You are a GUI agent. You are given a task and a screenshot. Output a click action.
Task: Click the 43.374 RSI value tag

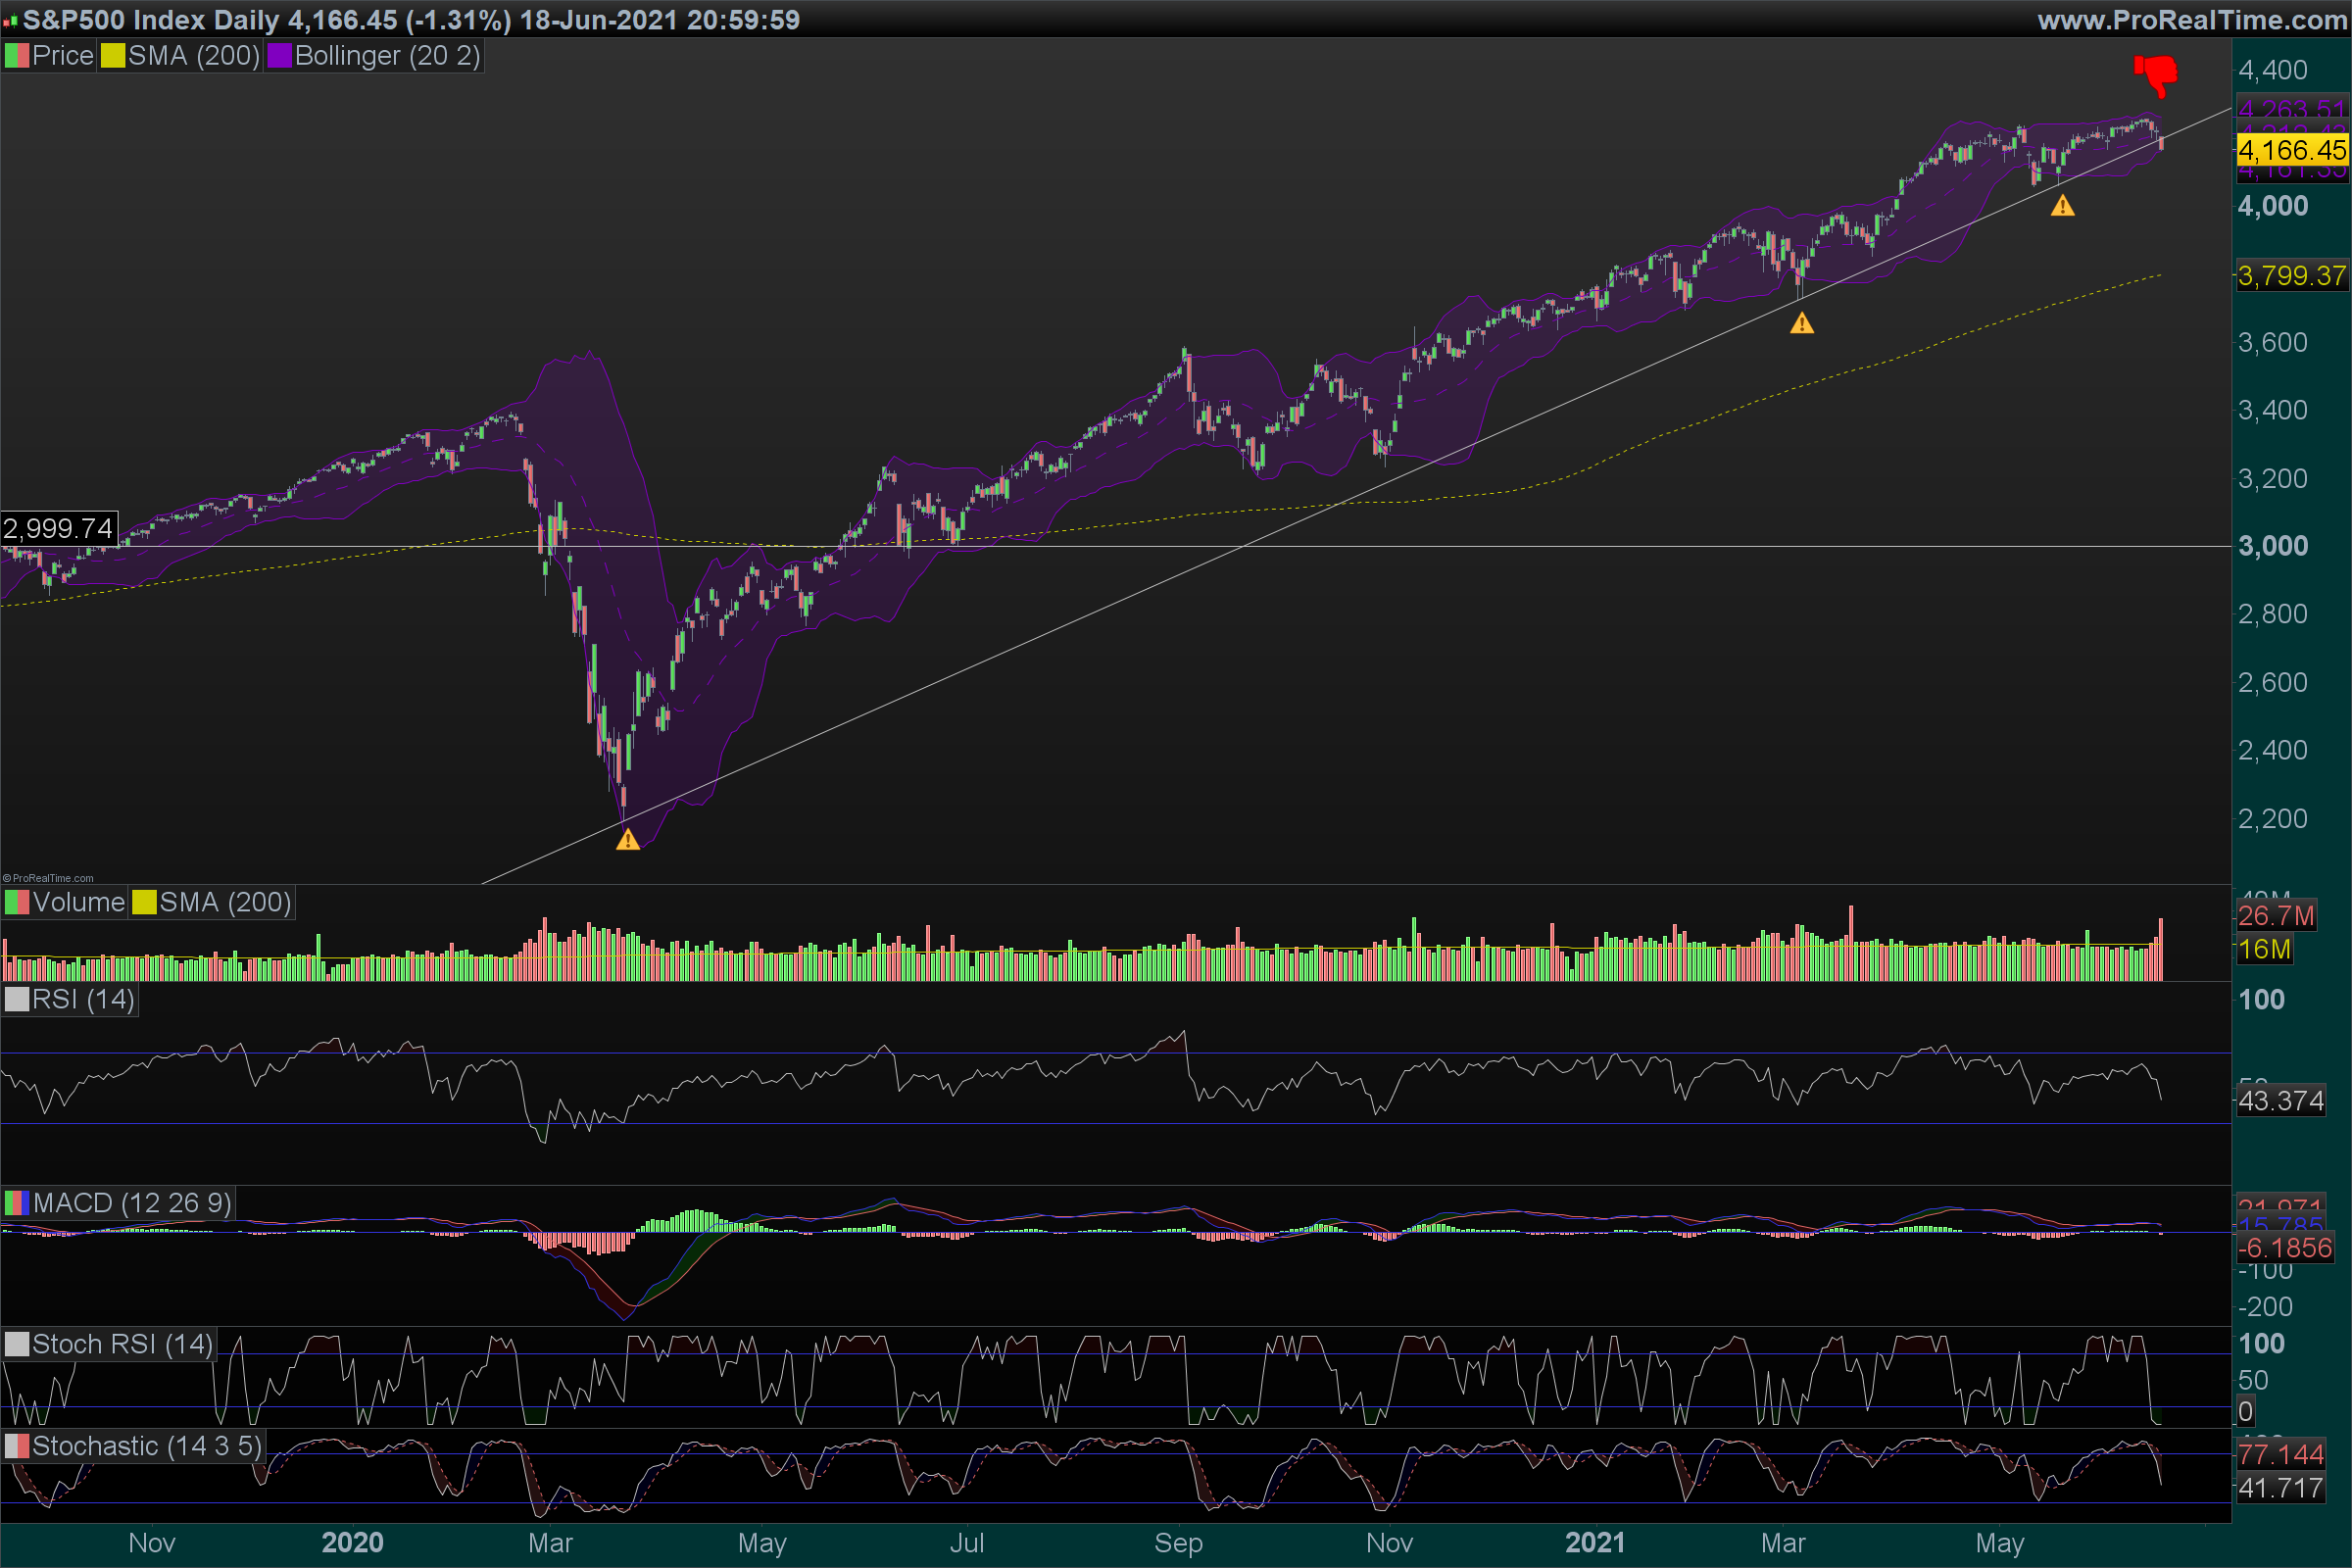pyautogui.click(x=2280, y=1101)
